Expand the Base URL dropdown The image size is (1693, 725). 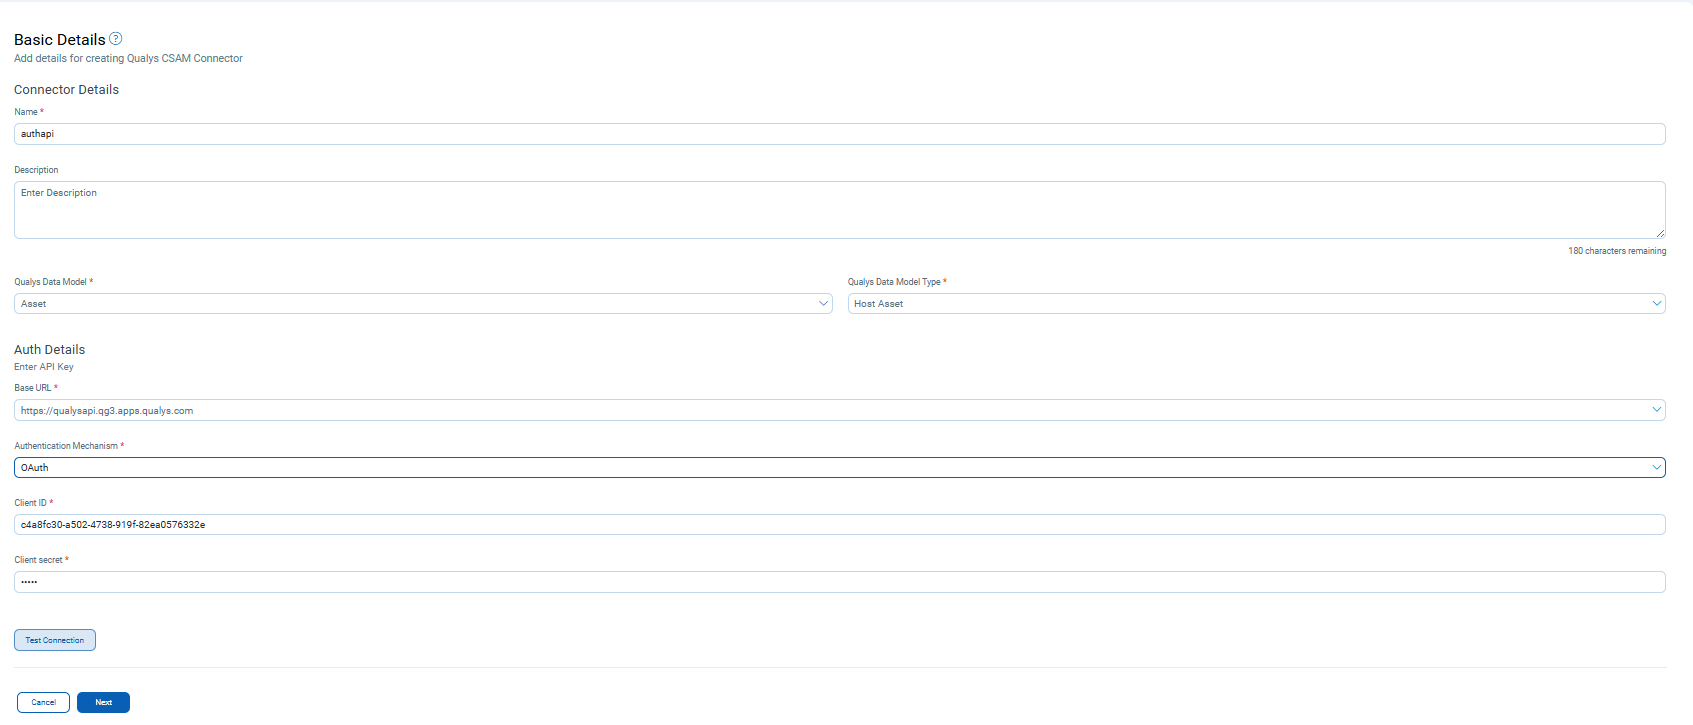coord(840,410)
